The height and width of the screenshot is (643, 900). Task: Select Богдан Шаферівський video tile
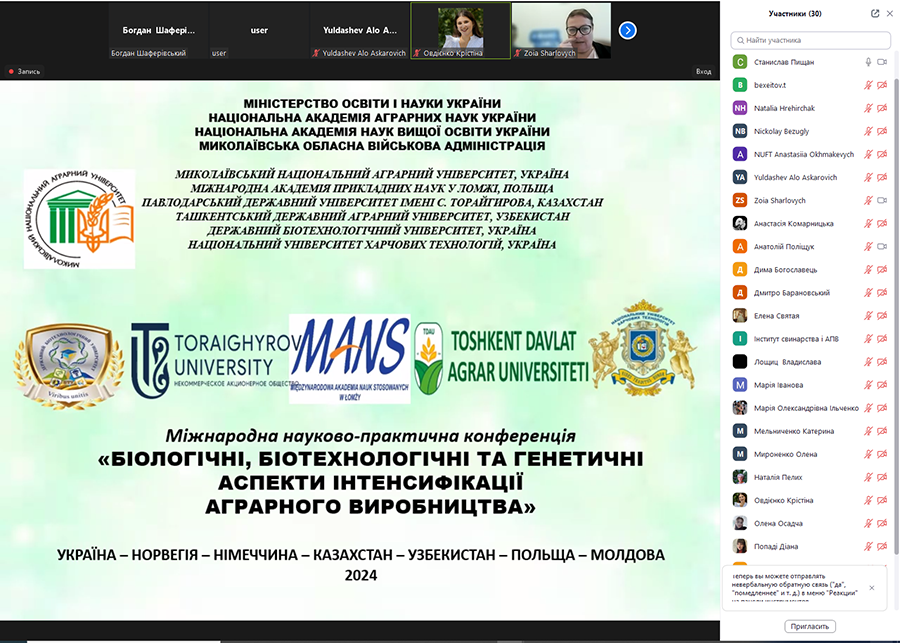click(x=158, y=30)
